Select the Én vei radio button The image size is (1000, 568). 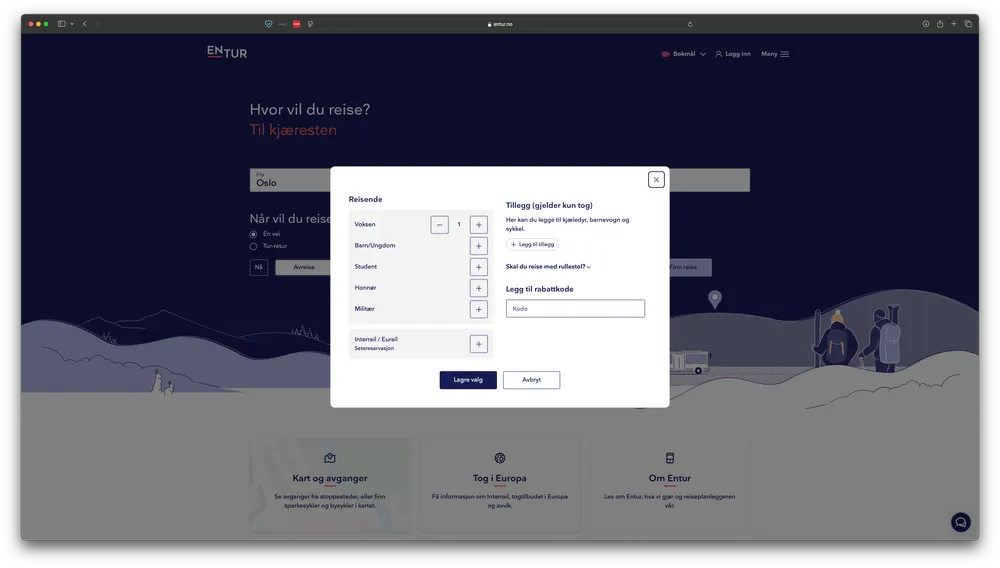(x=253, y=234)
